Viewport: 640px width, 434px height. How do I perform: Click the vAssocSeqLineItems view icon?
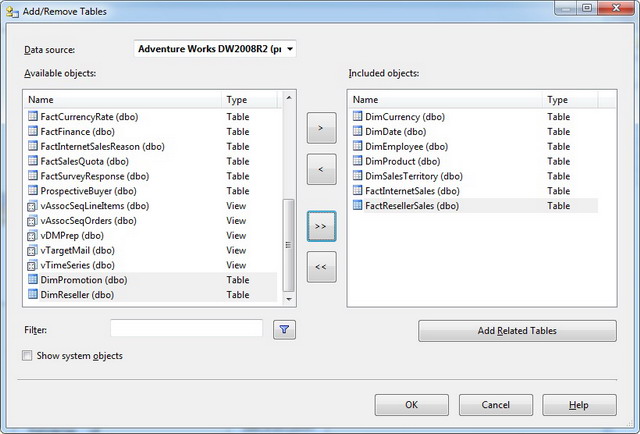(32, 206)
